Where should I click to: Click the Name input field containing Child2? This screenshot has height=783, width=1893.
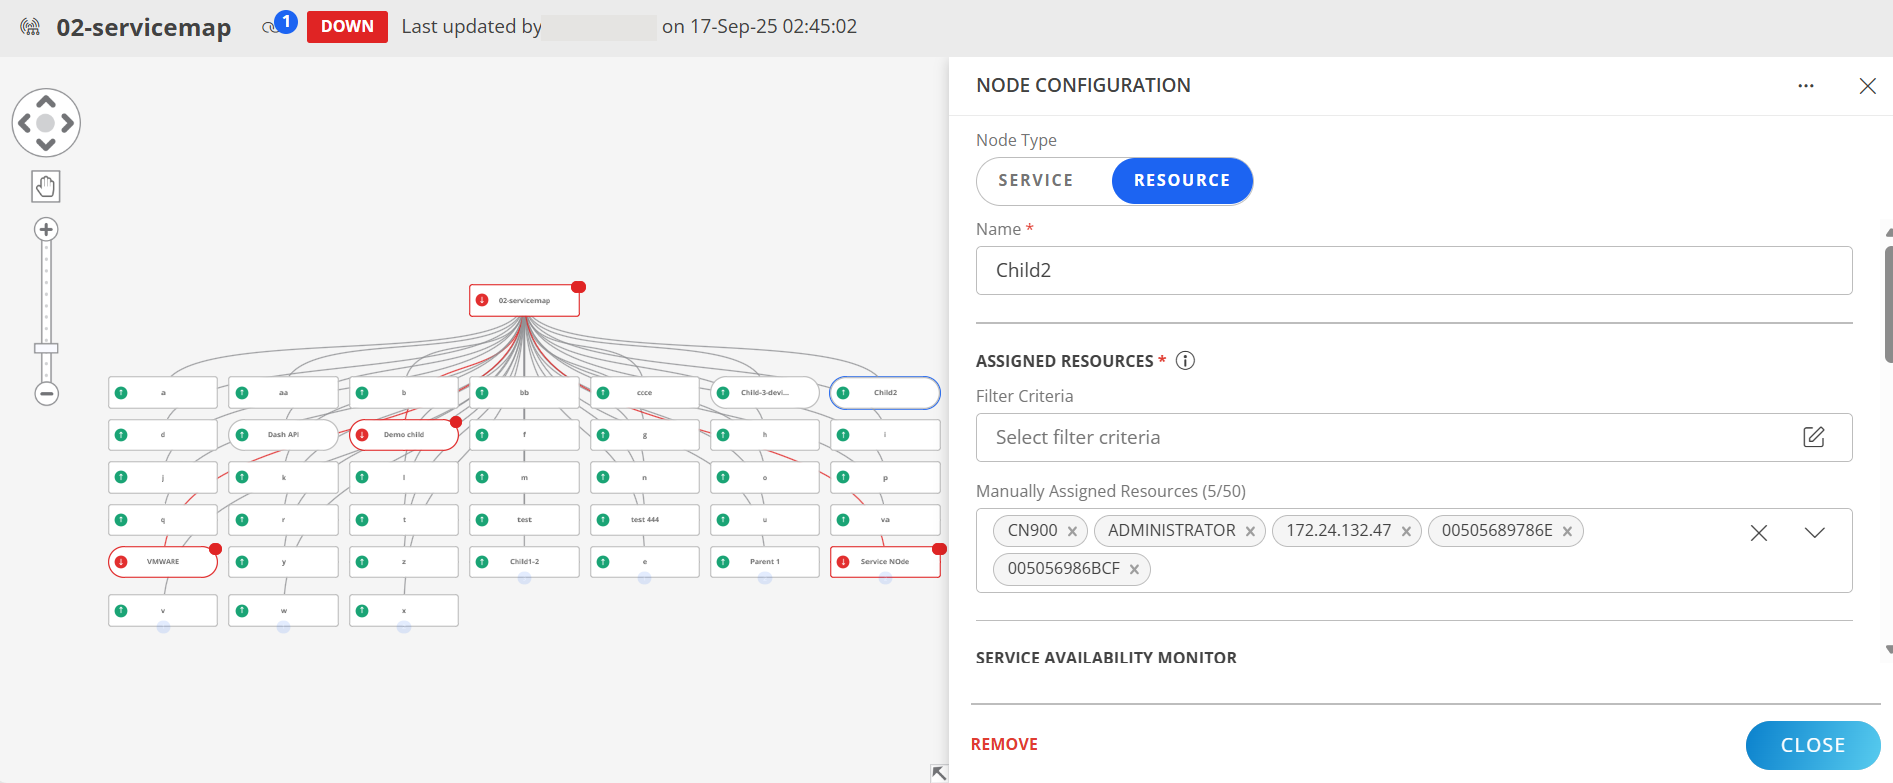pos(1414,270)
